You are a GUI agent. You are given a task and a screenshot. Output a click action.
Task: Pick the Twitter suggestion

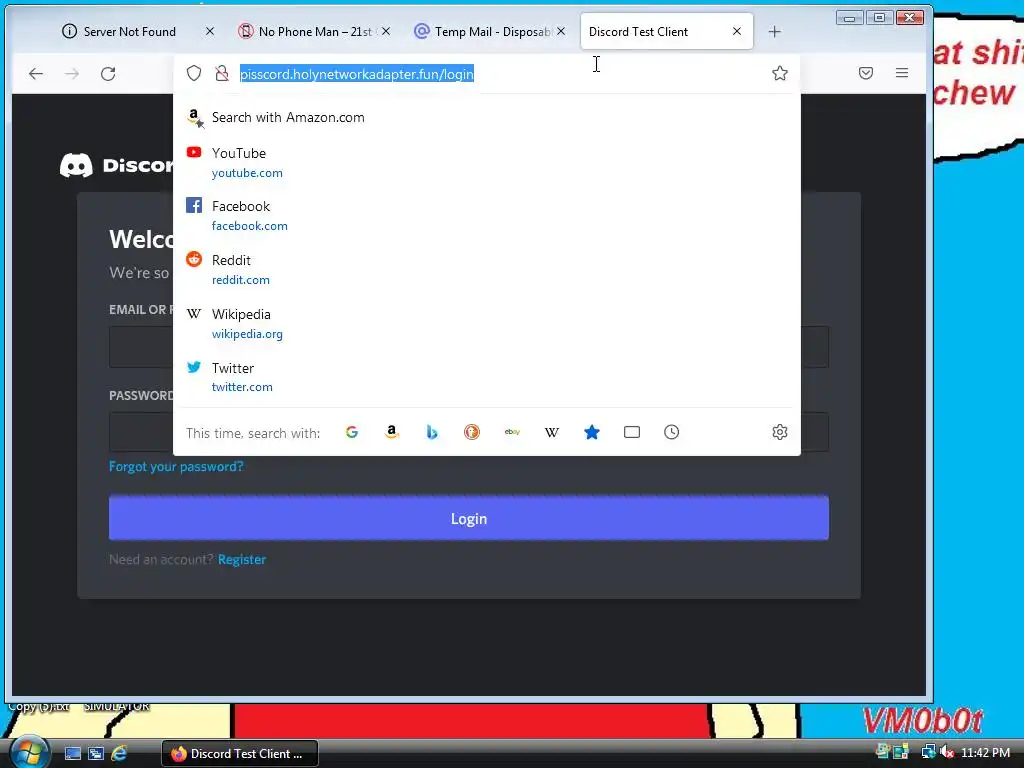[487, 377]
